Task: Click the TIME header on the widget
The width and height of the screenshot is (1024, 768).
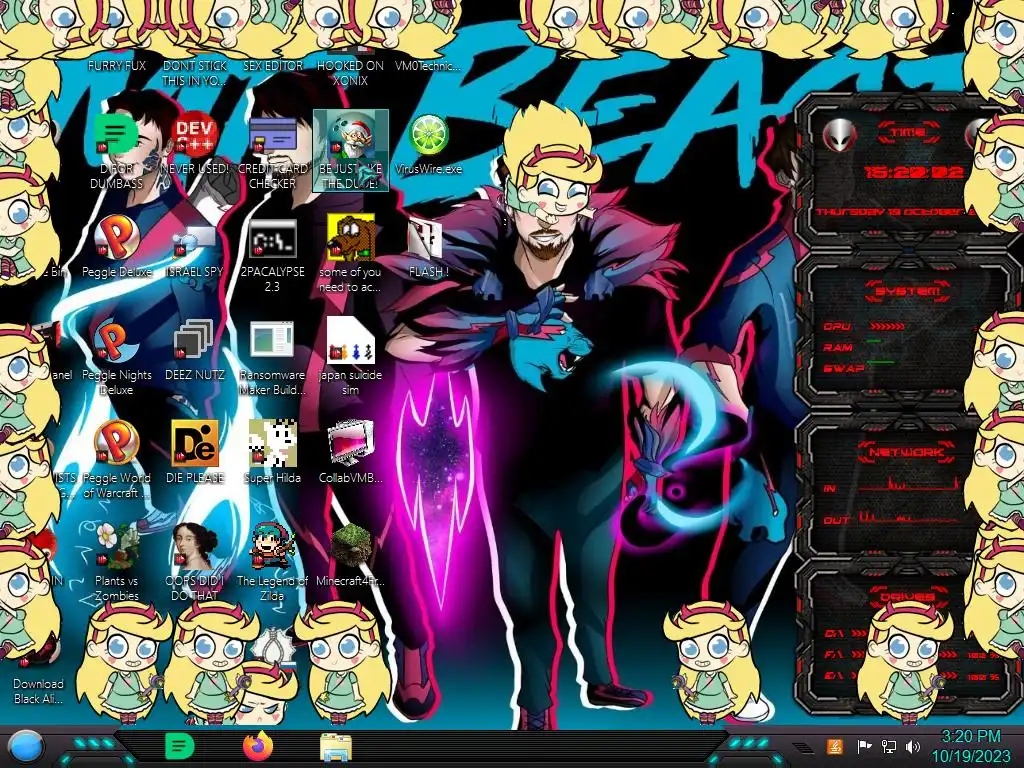Action: tap(908, 133)
